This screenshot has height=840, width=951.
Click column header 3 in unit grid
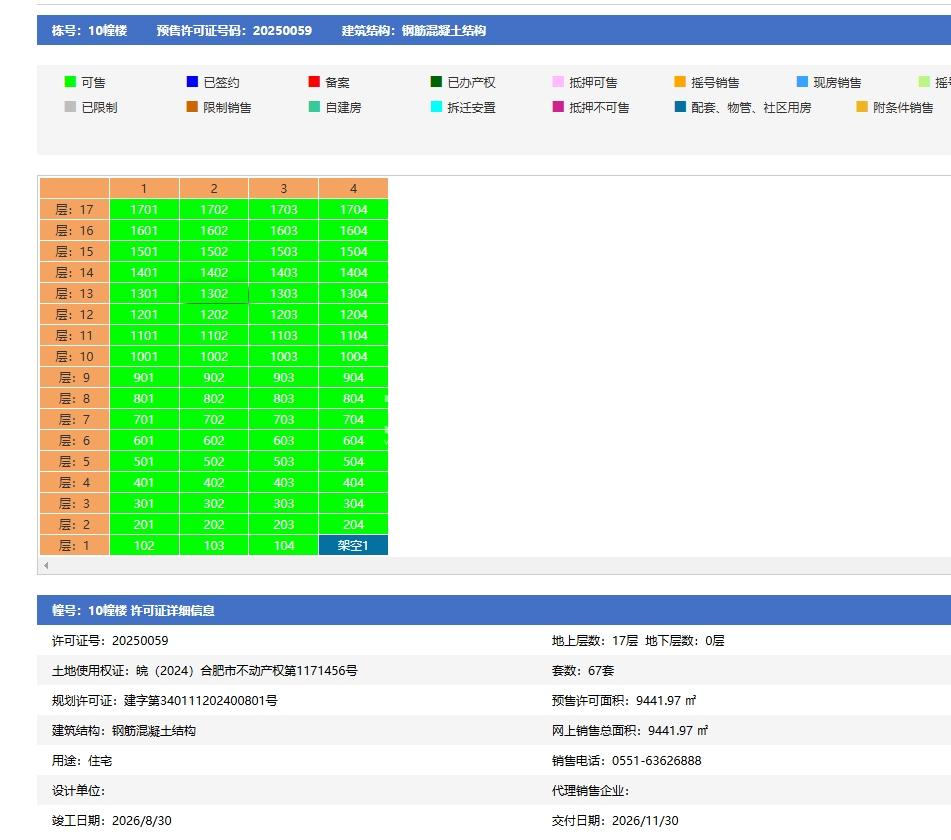(284, 189)
